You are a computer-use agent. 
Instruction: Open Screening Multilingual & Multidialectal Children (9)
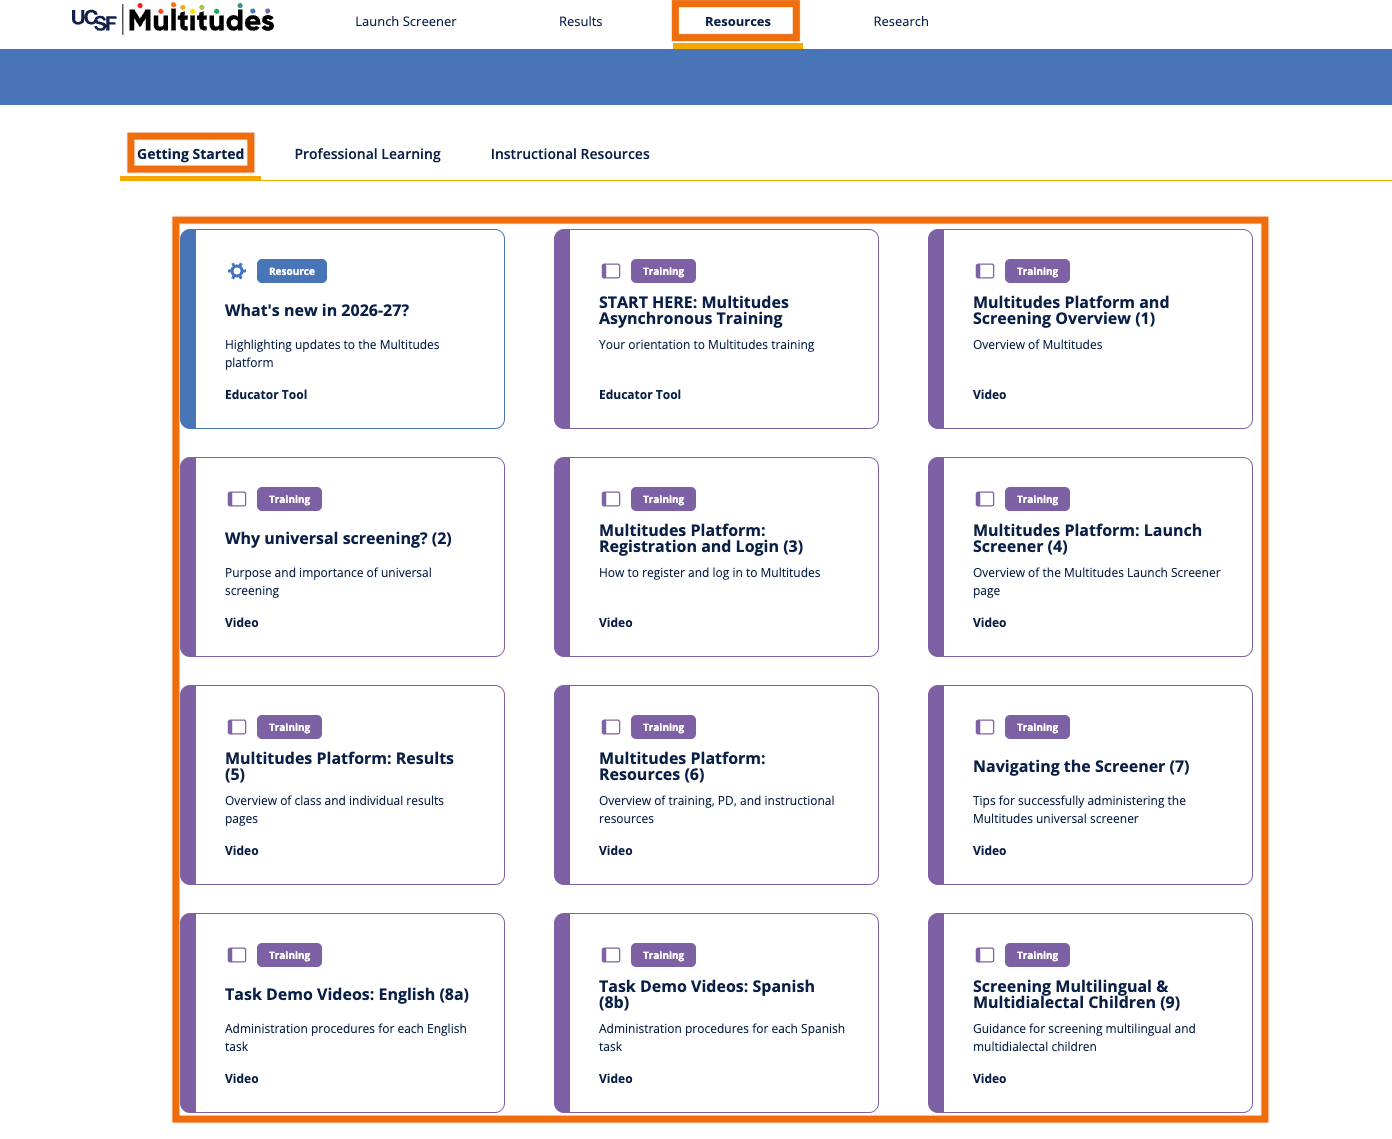tap(1076, 994)
